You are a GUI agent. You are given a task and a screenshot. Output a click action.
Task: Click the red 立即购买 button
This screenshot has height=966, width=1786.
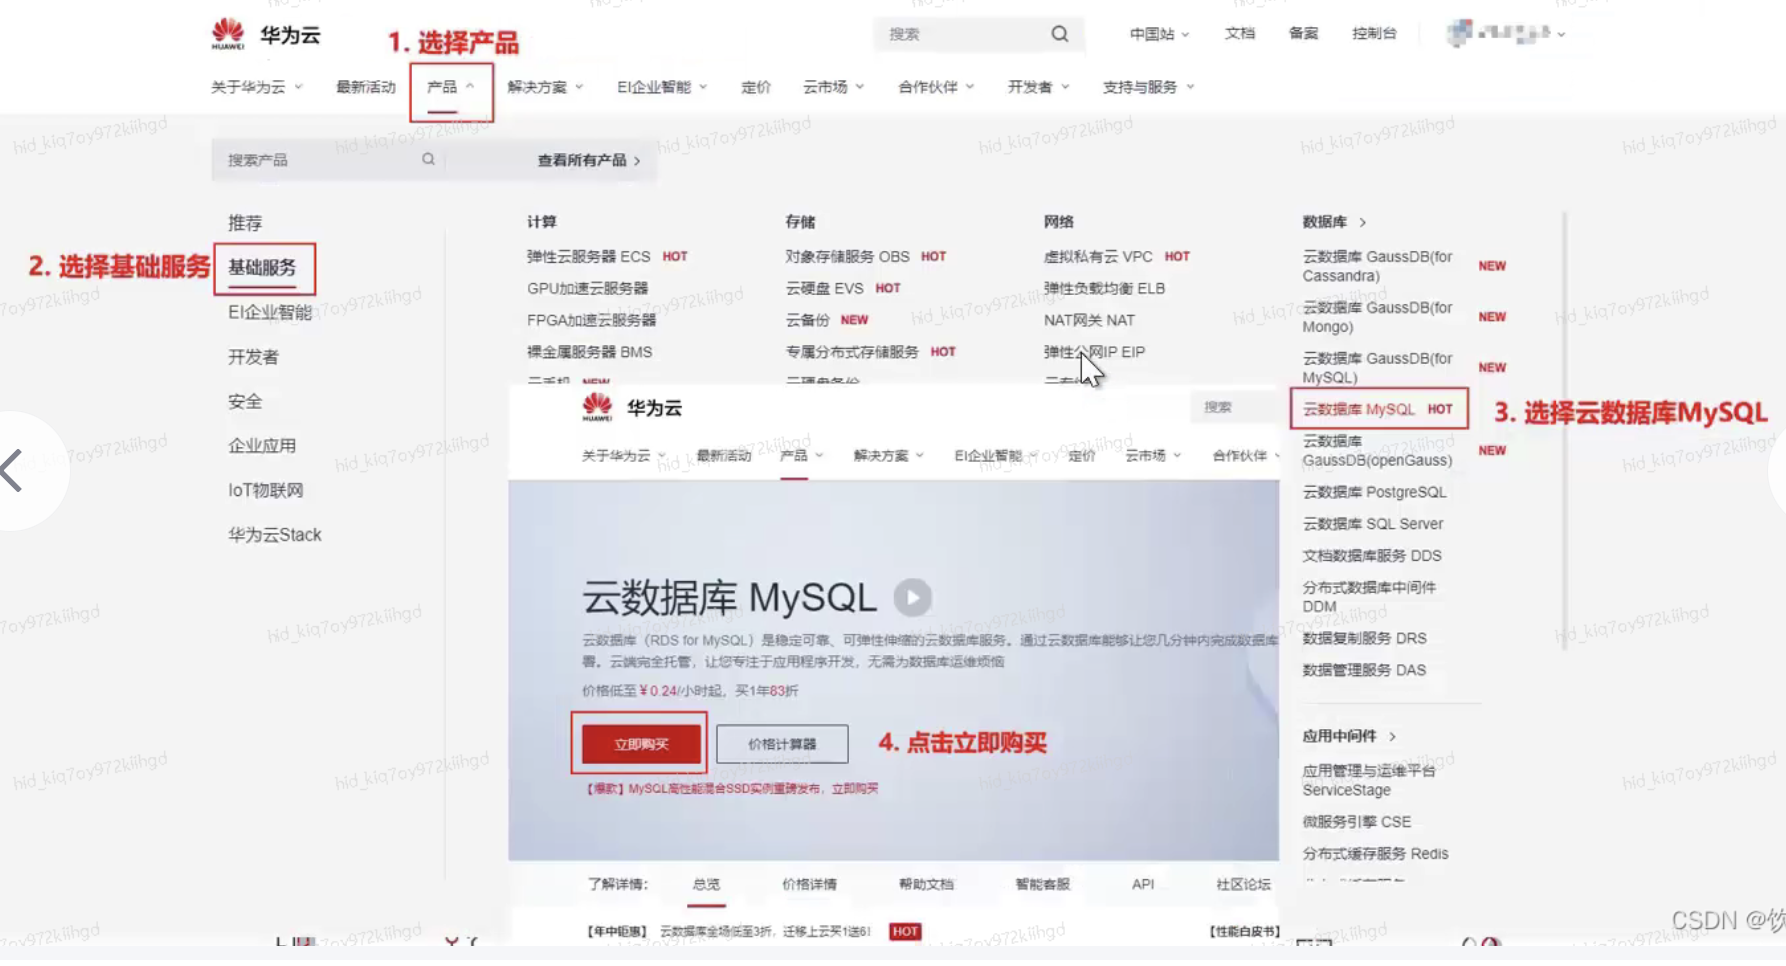(641, 744)
